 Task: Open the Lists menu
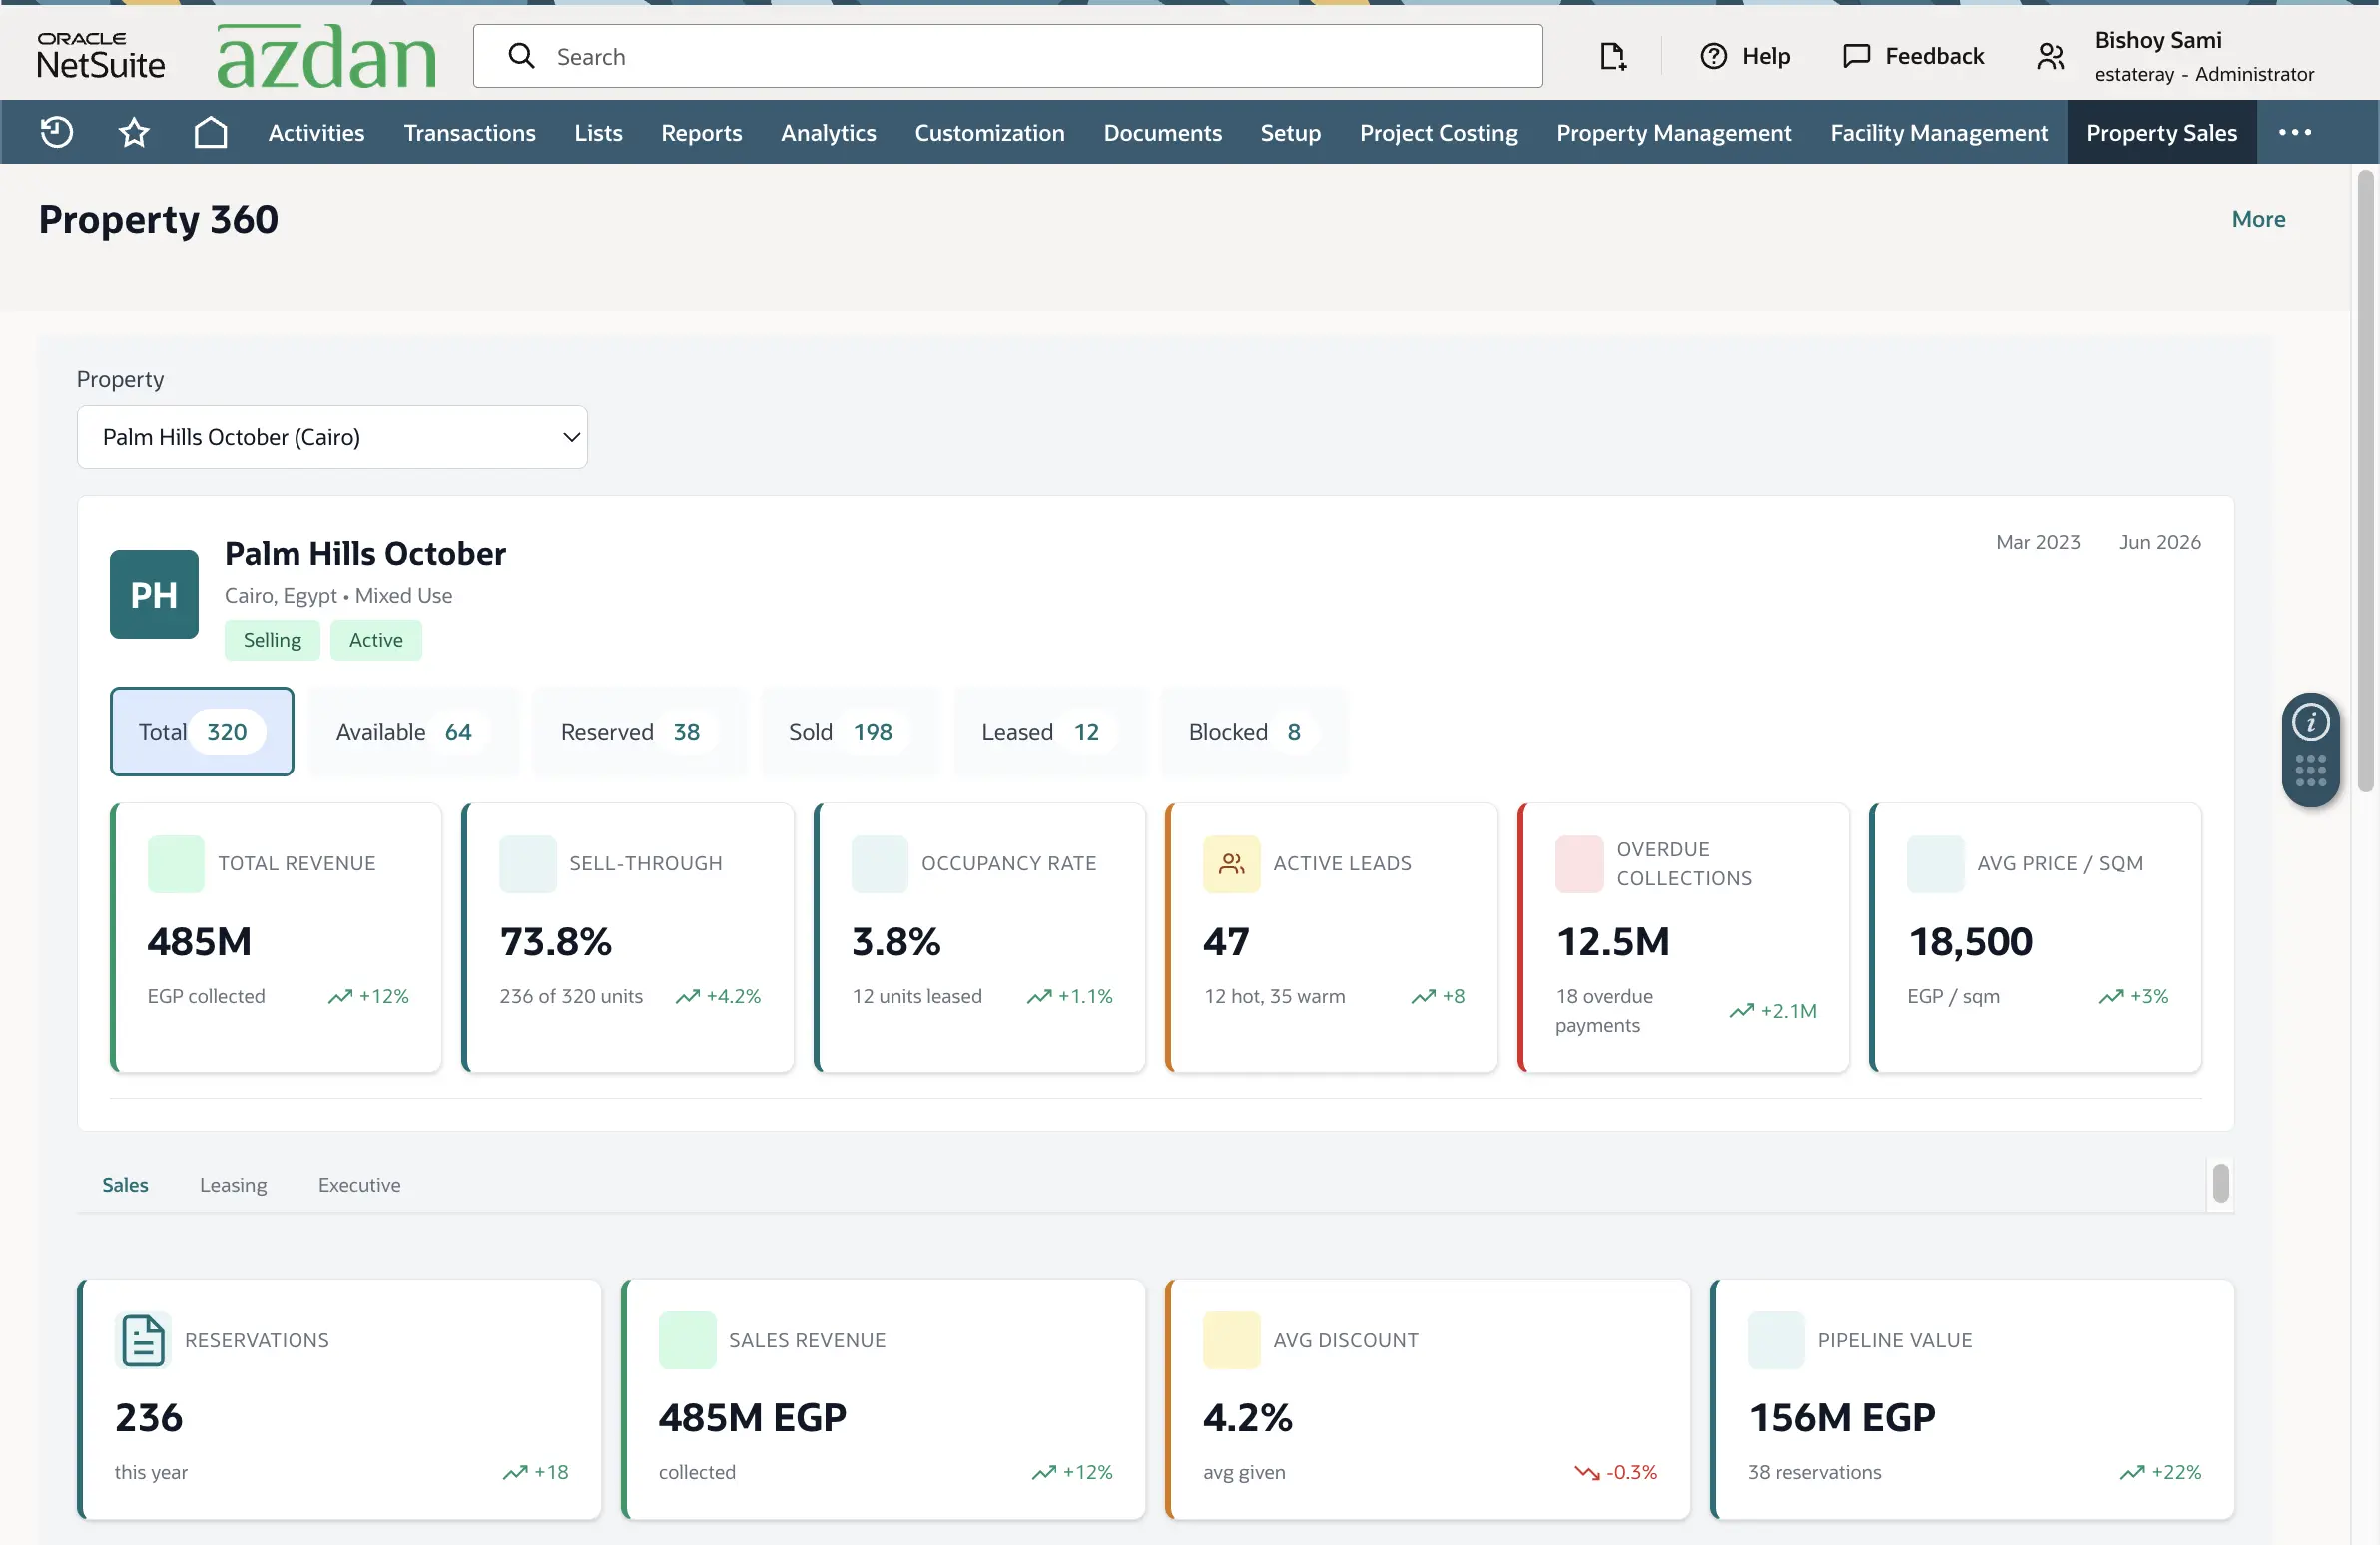click(x=598, y=132)
